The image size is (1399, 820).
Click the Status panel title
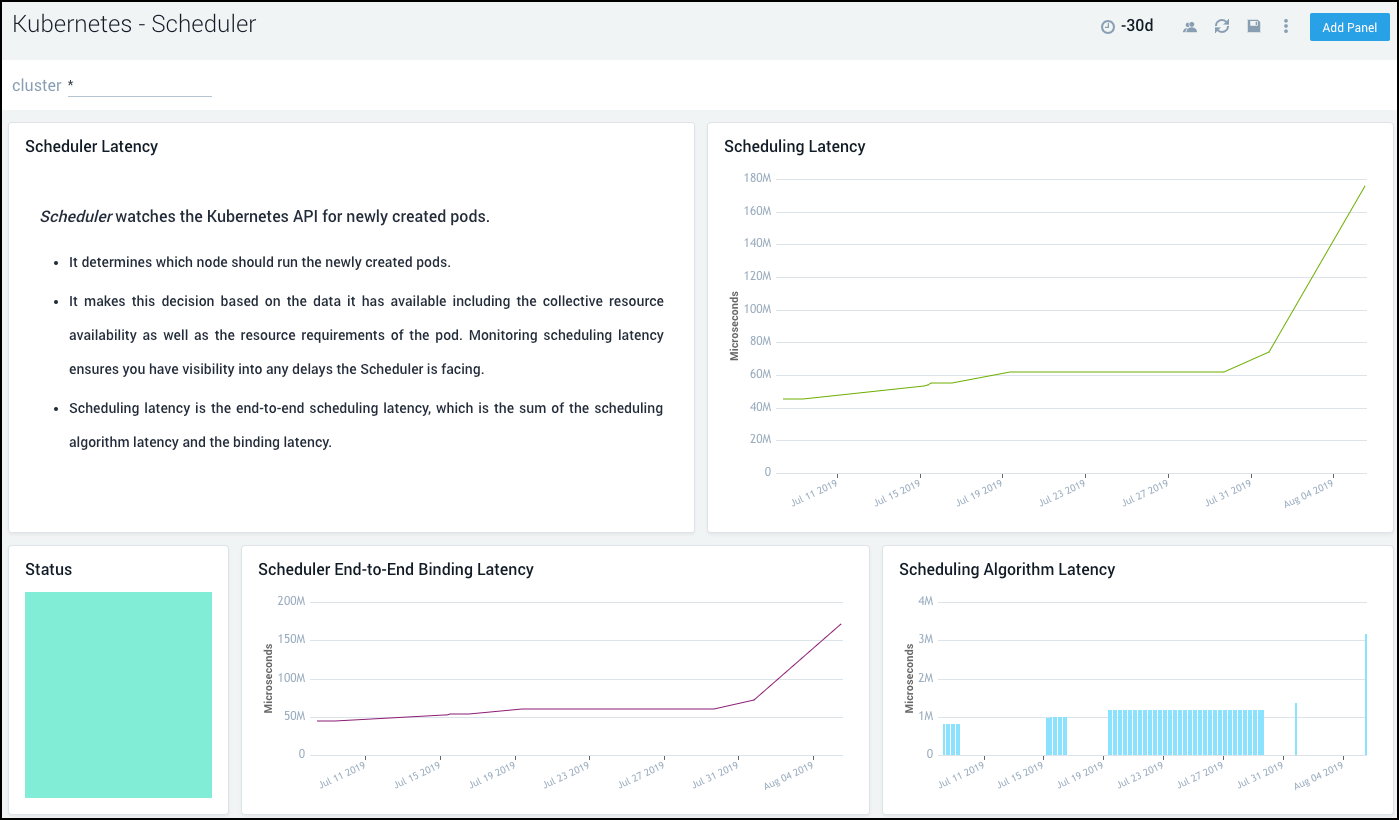pyautogui.click(x=48, y=570)
